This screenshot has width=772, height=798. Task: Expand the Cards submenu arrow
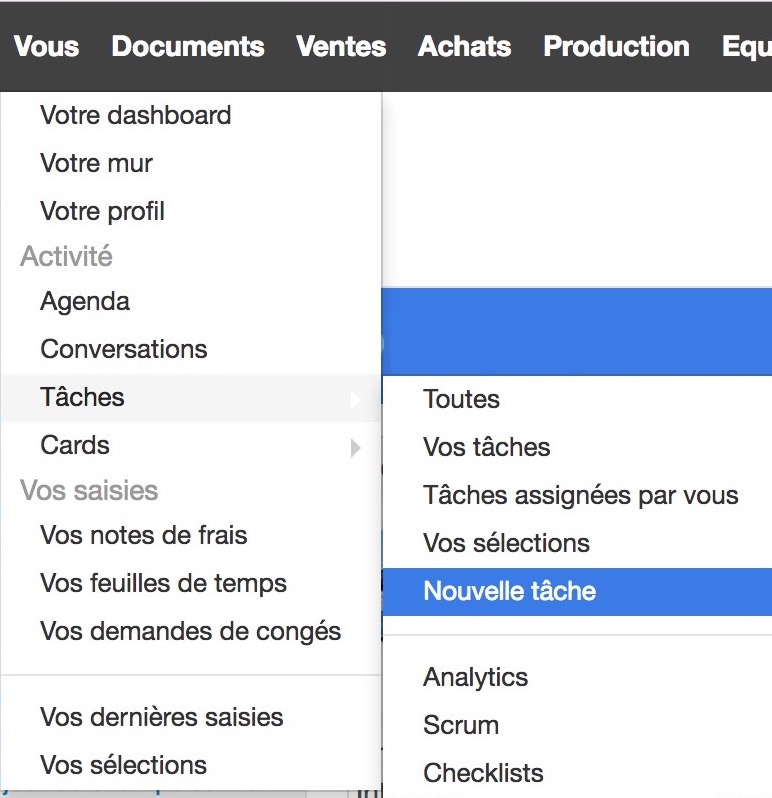click(x=356, y=448)
